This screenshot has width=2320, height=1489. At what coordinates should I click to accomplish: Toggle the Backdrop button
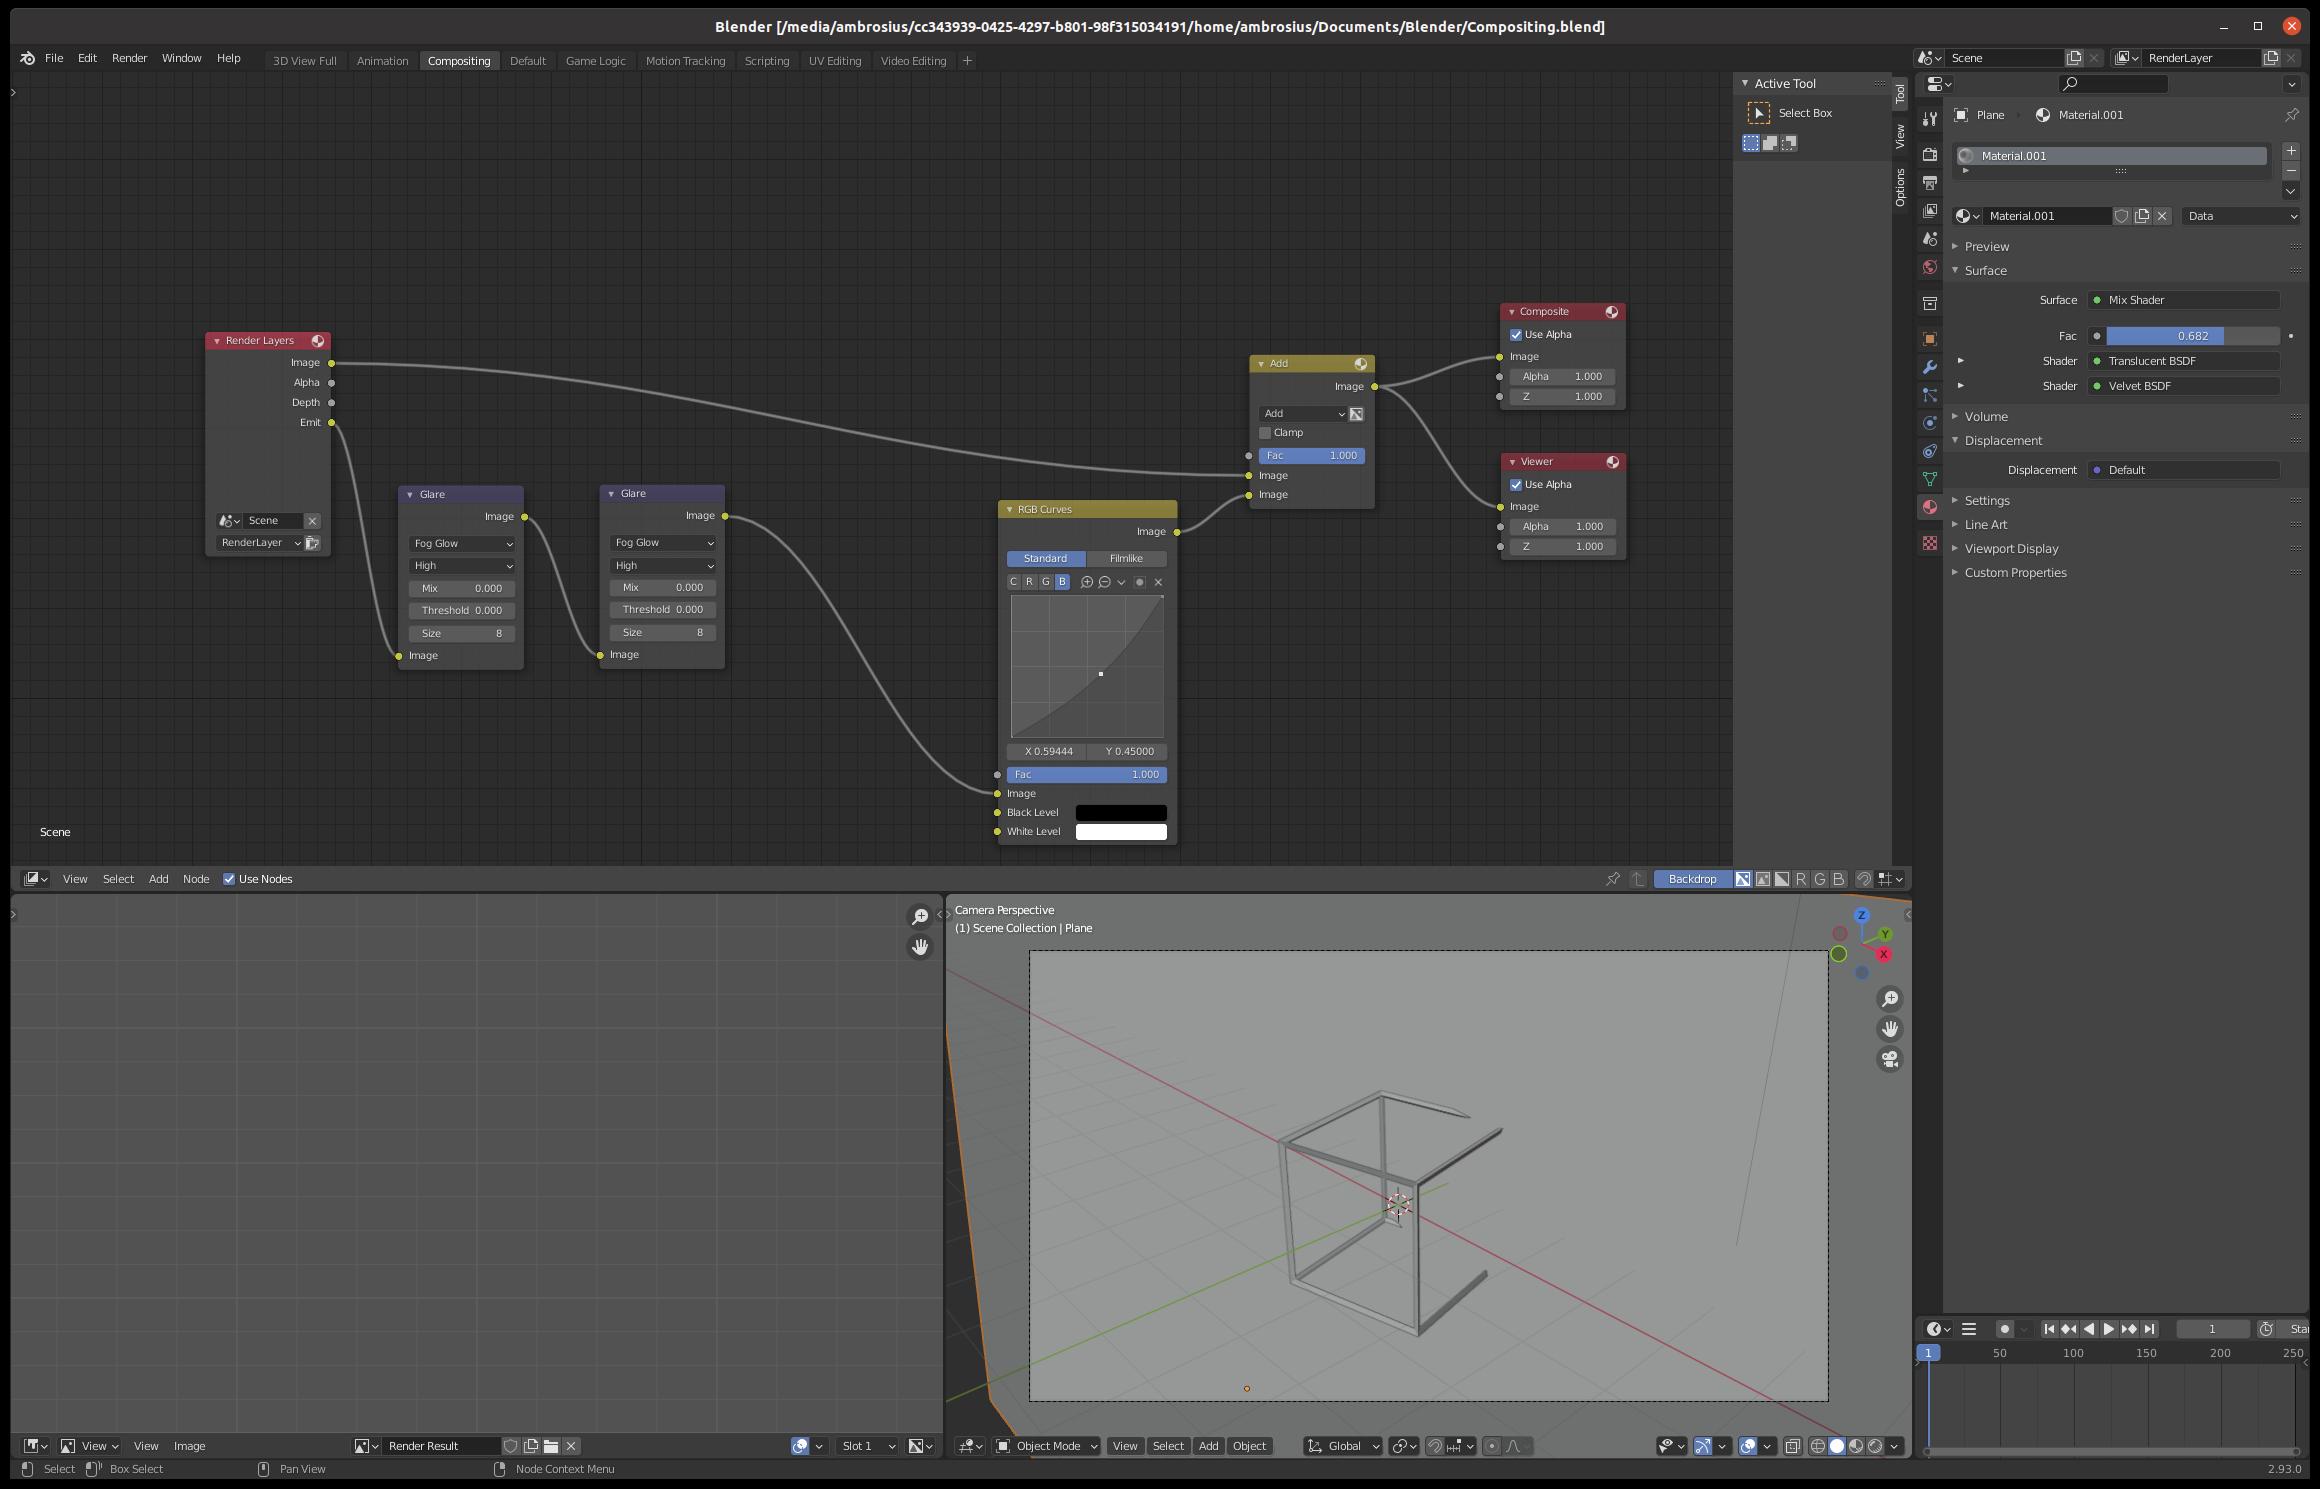1692,879
